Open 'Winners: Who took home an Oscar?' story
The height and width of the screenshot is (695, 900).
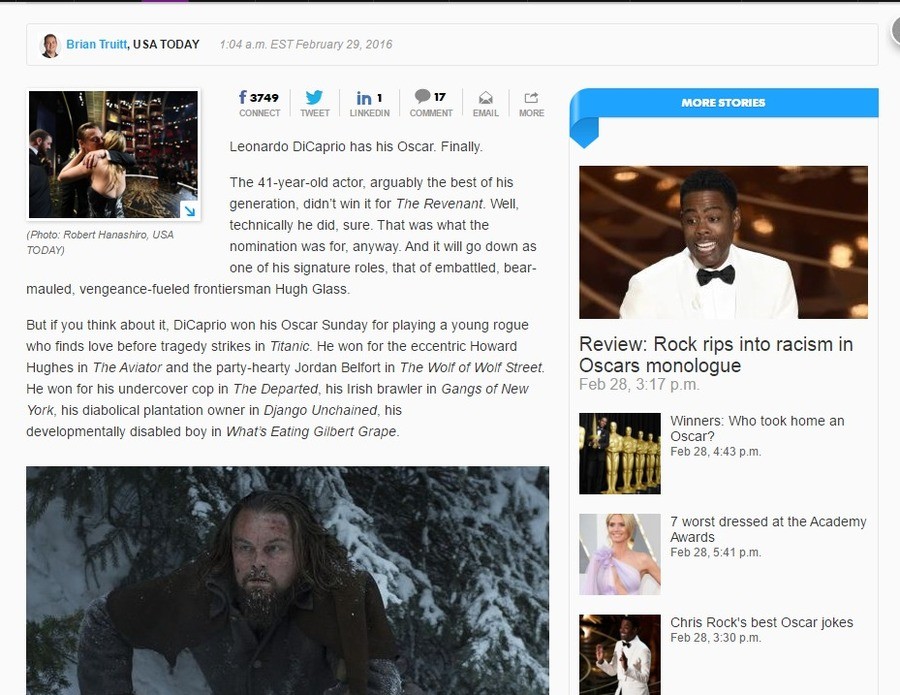pyautogui.click(x=757, y=428)
